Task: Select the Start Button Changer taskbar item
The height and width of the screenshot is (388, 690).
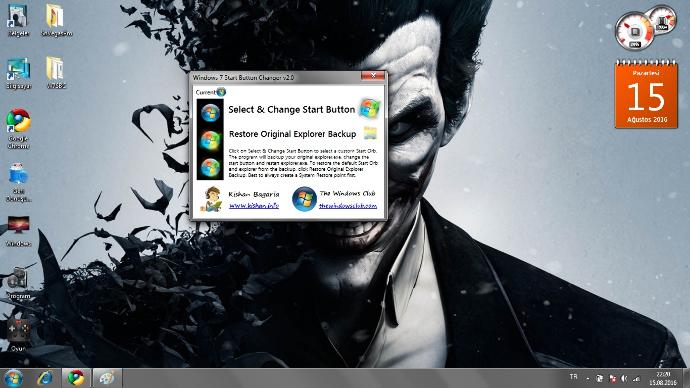Action: [107, 378]
